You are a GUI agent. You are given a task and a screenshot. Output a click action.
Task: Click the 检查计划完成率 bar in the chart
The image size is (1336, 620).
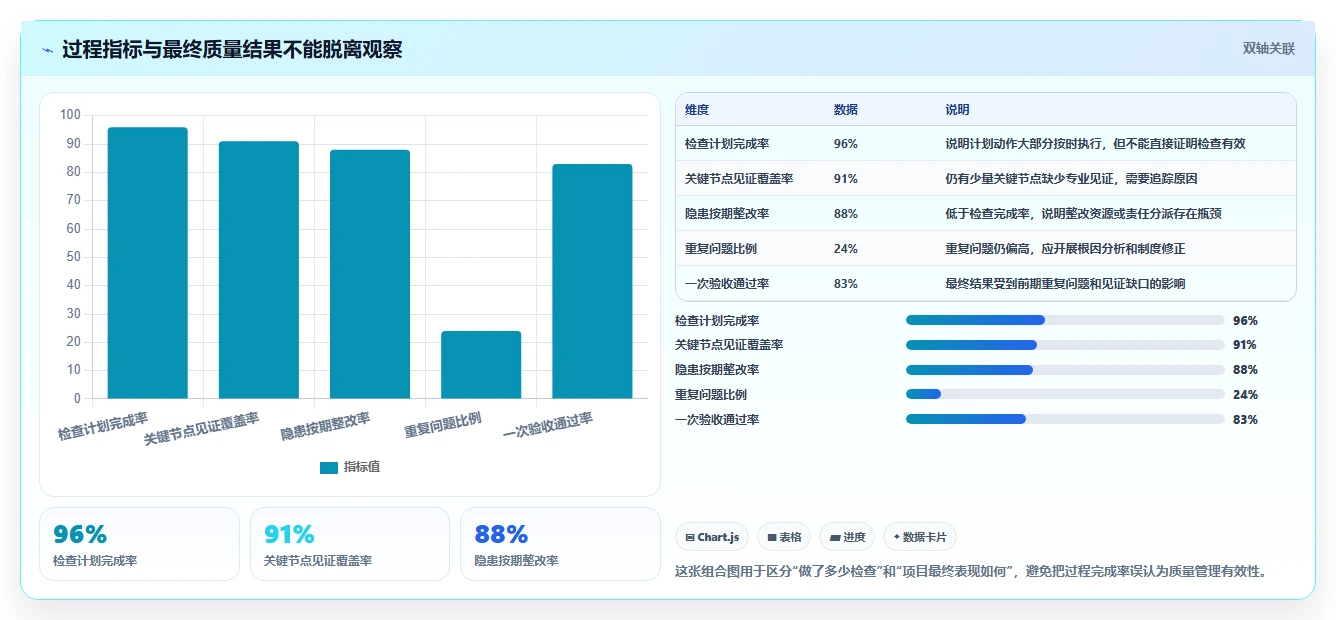(147, 263)
